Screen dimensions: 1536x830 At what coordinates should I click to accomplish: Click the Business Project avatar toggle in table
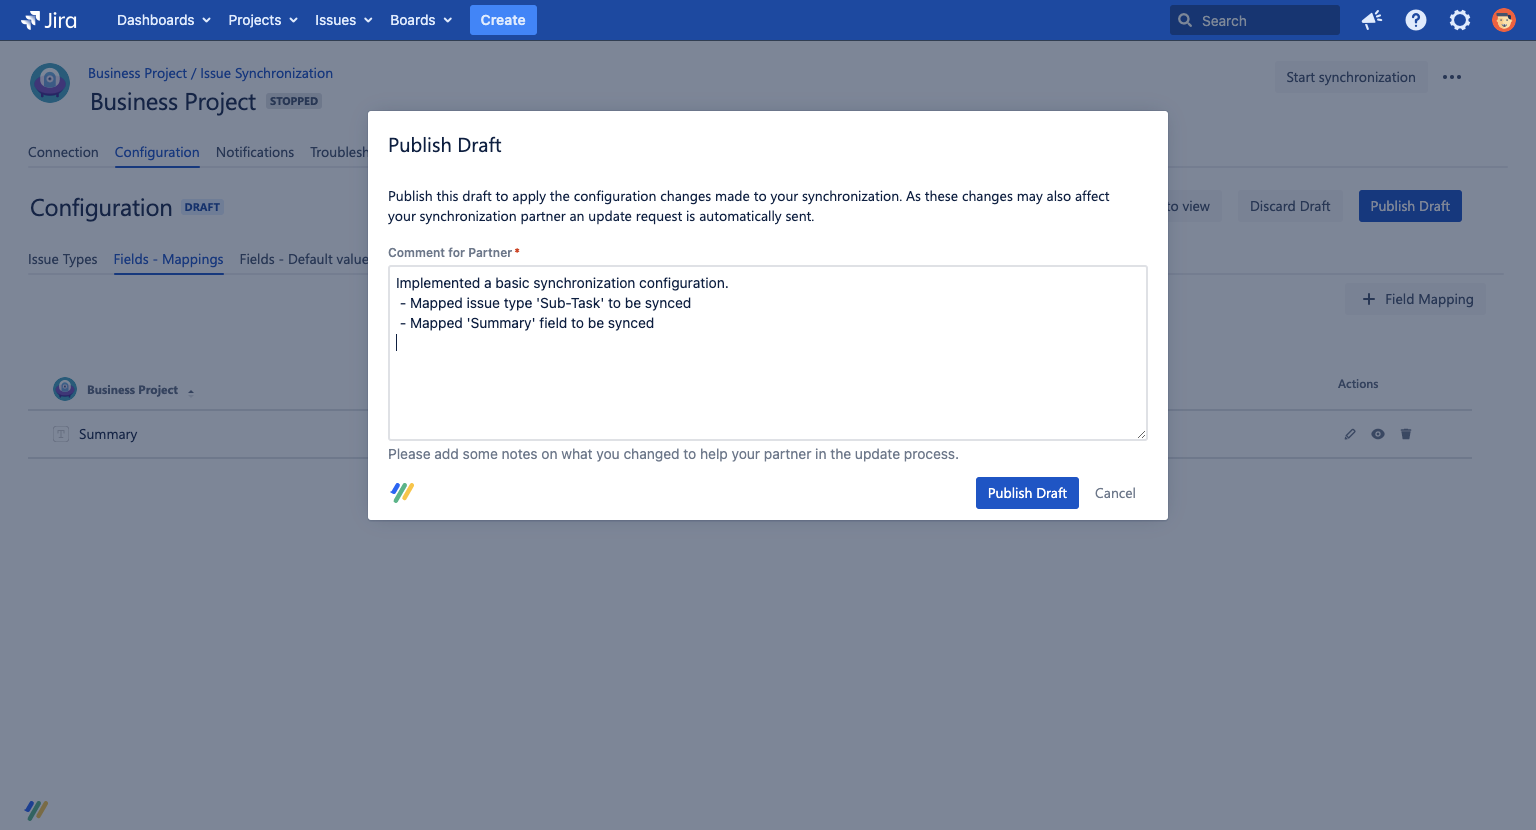coord(64,389)
